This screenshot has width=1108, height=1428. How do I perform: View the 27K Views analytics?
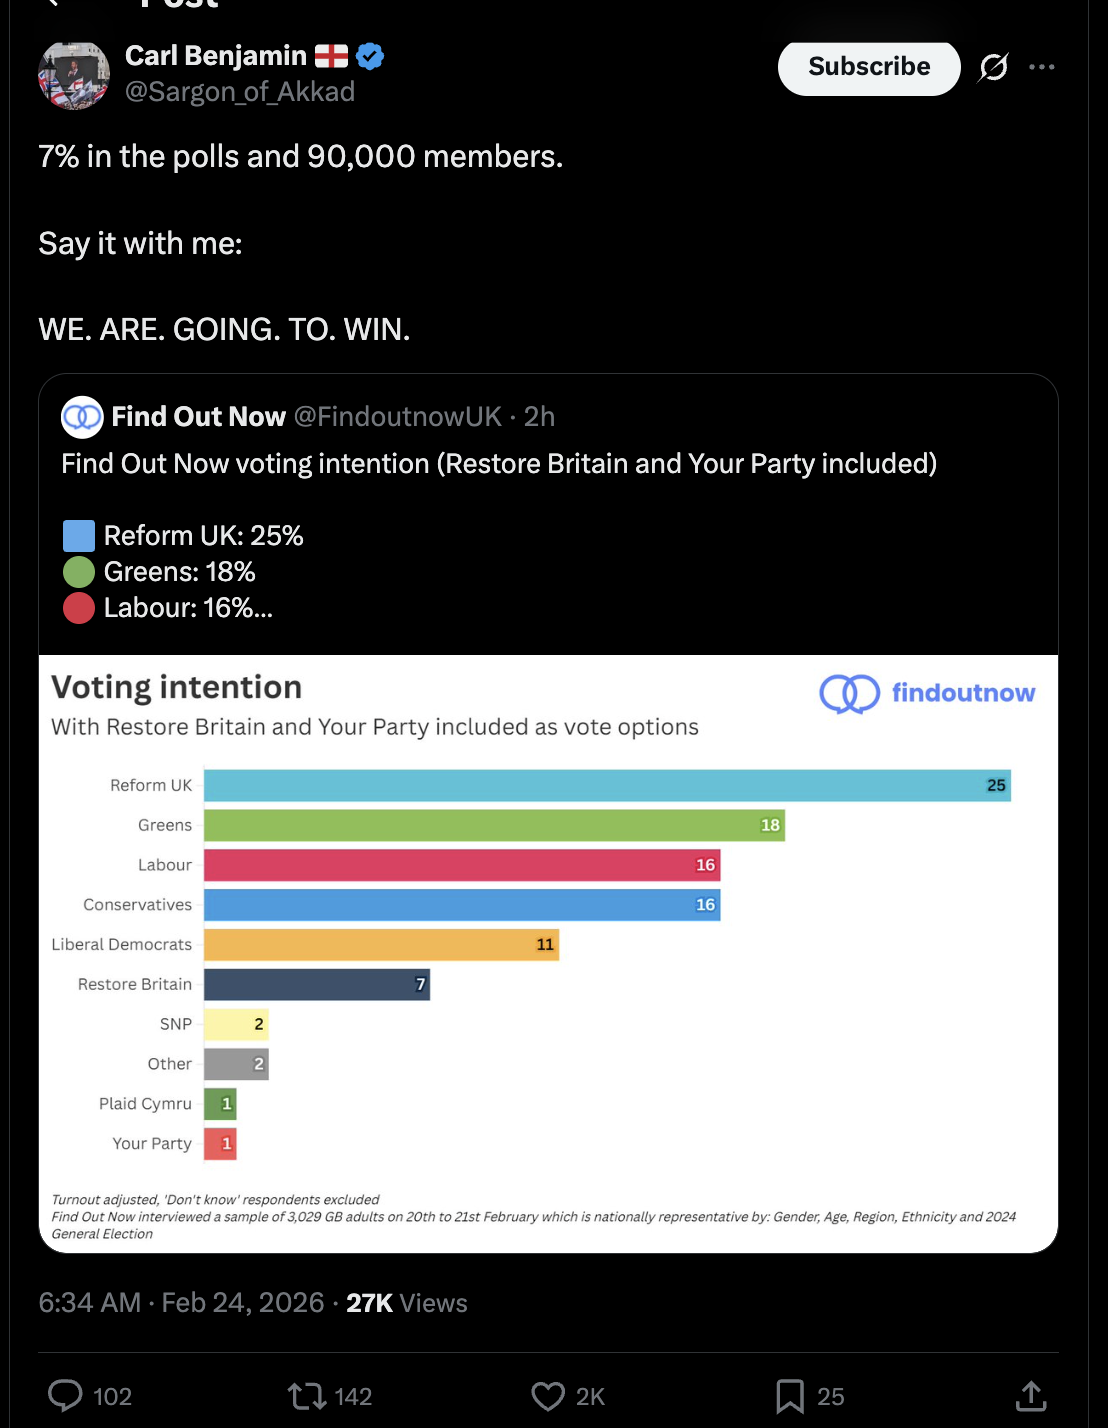pyautogui.click(x=406, y=1303)
